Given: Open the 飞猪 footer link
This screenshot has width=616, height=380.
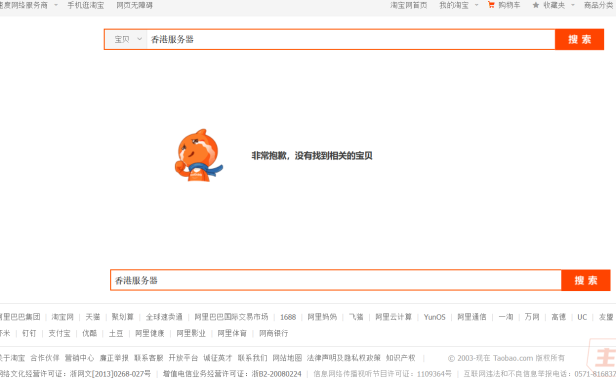Looking at the screenshot, I should tap(356, 317).
